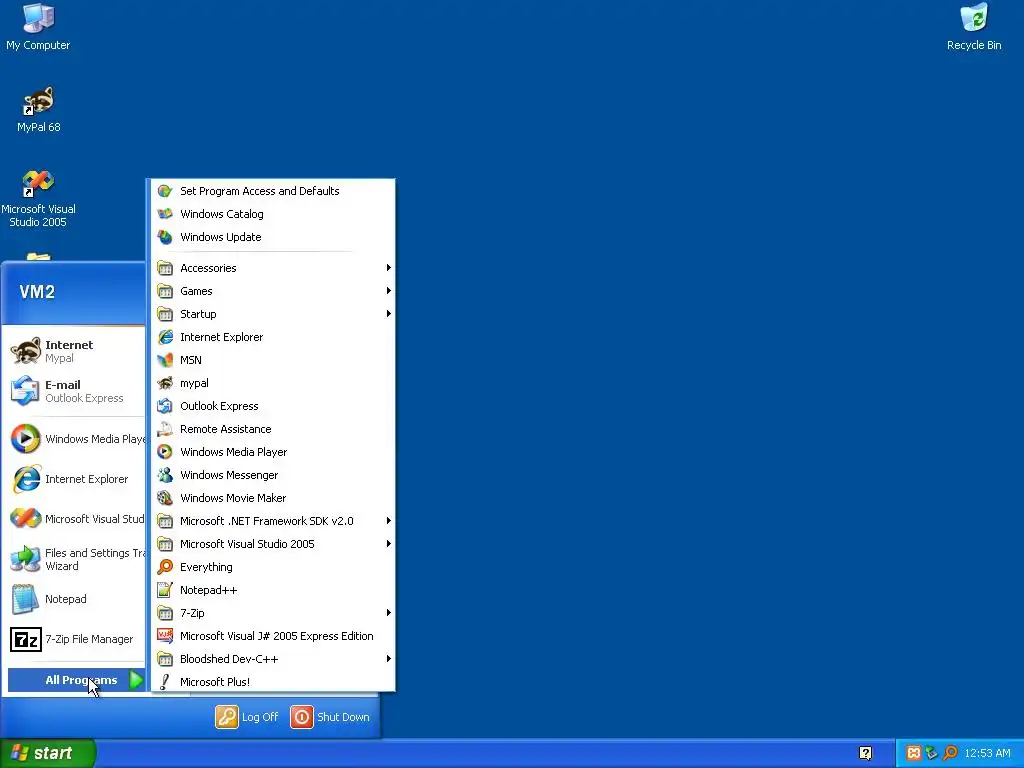Expand the Games submenu
The height and width of the screenshot is (768, 1024).
click(x=274, y=291)
